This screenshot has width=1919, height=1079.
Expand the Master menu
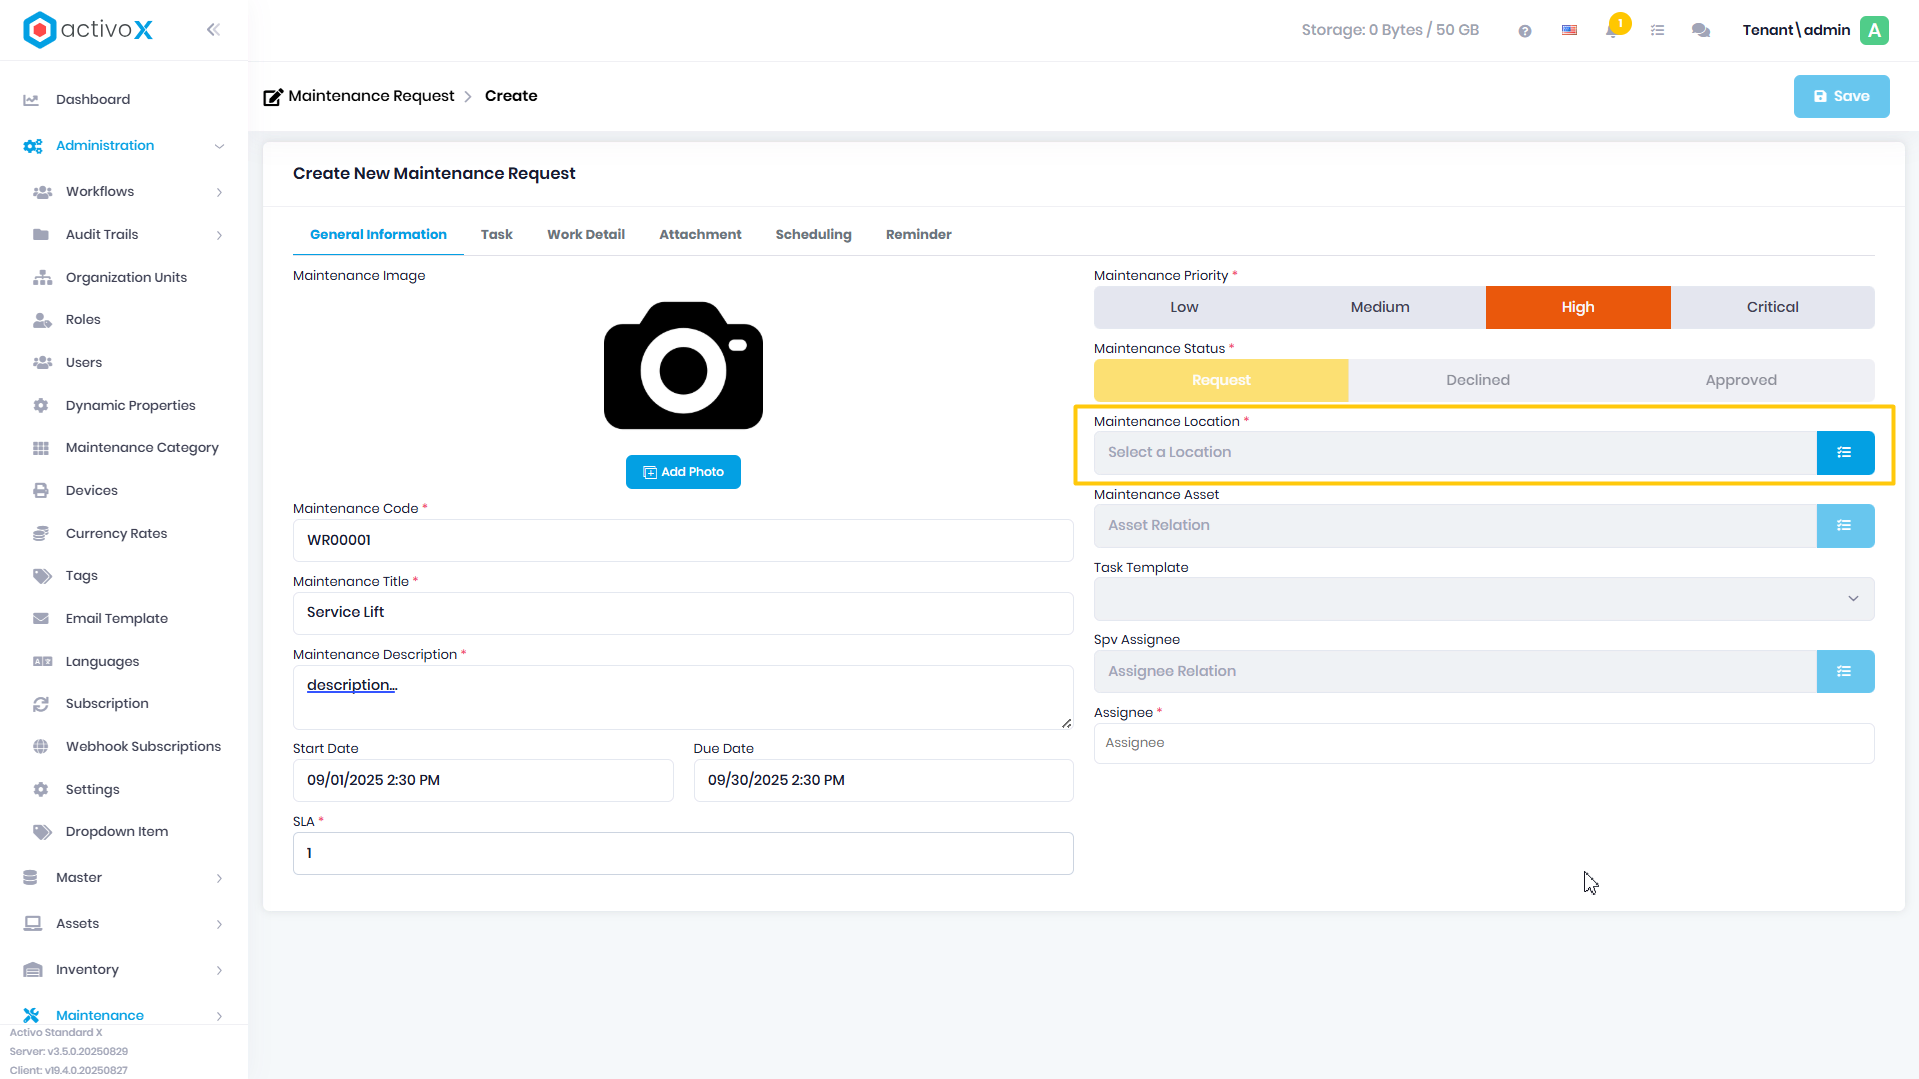(219, 878)
